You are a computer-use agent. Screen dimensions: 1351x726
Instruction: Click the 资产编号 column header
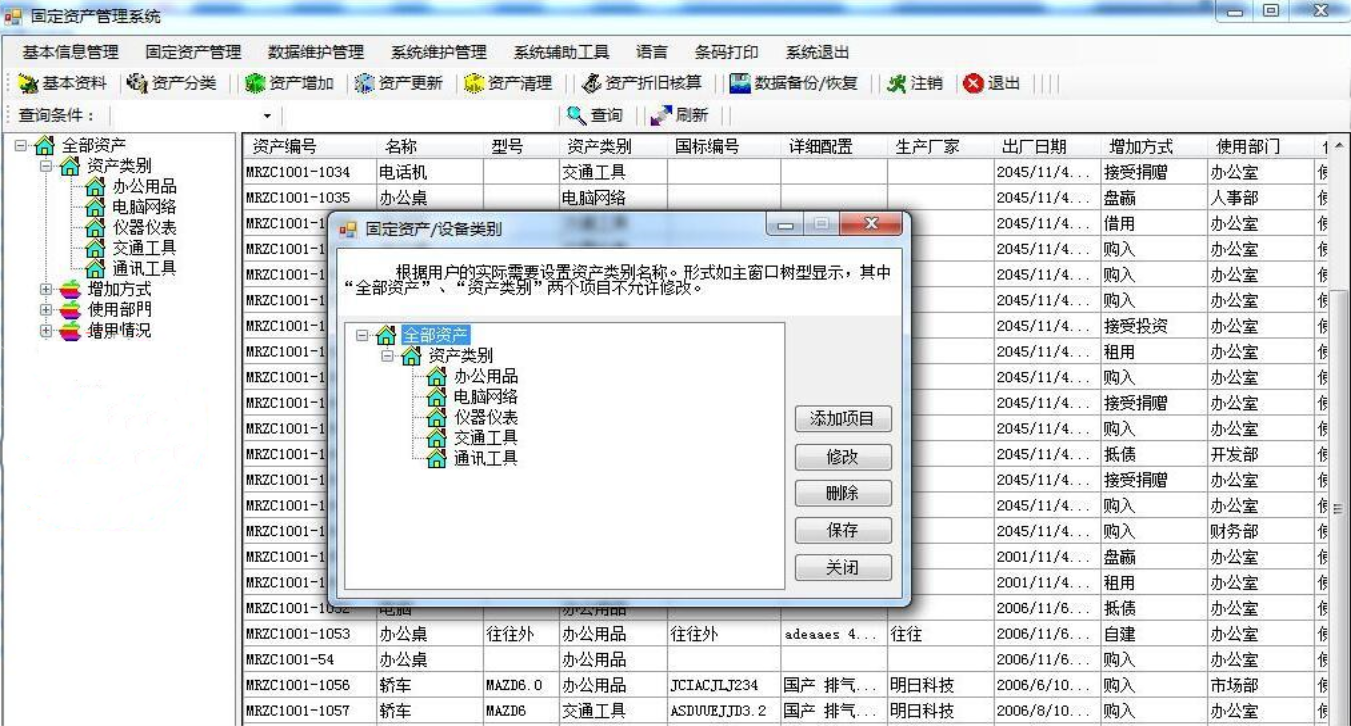pos(310,147)
